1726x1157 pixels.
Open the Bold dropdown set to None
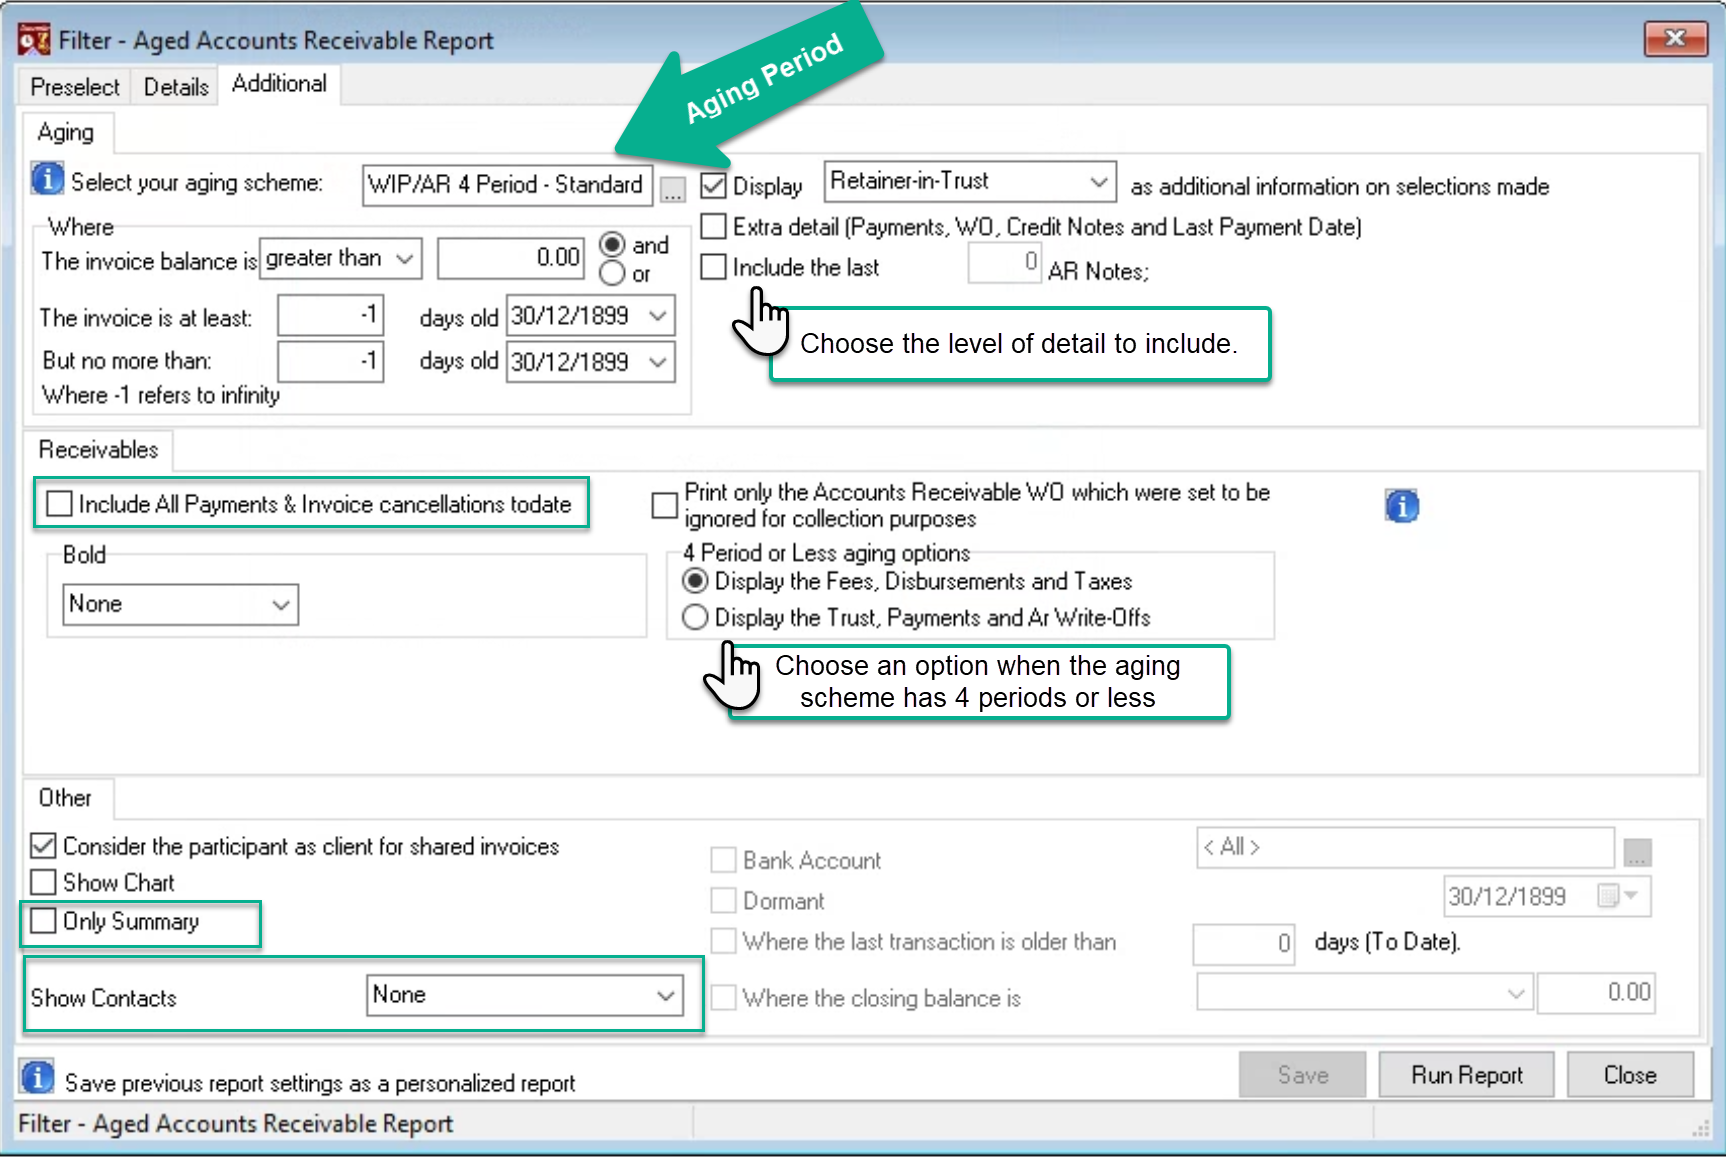pyautogui.click(x=180, y=605)
